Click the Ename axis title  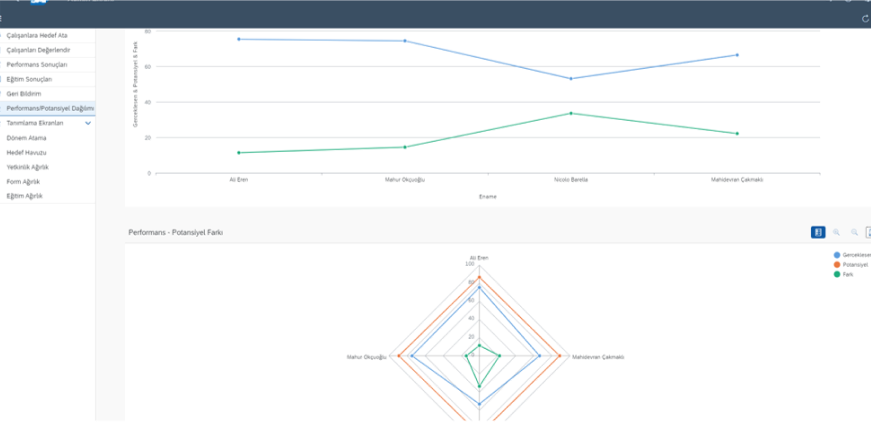(488, 197)
